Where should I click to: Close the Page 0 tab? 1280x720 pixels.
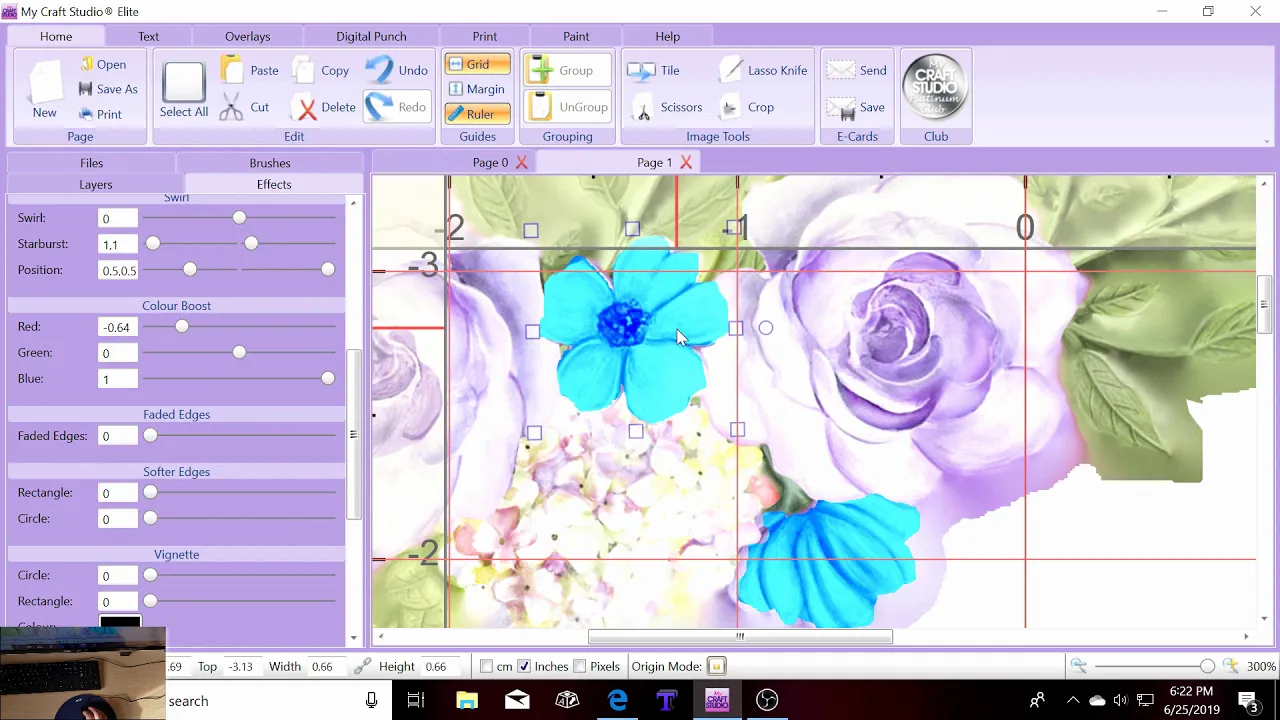pyautogui.click(x=522, y=162)
